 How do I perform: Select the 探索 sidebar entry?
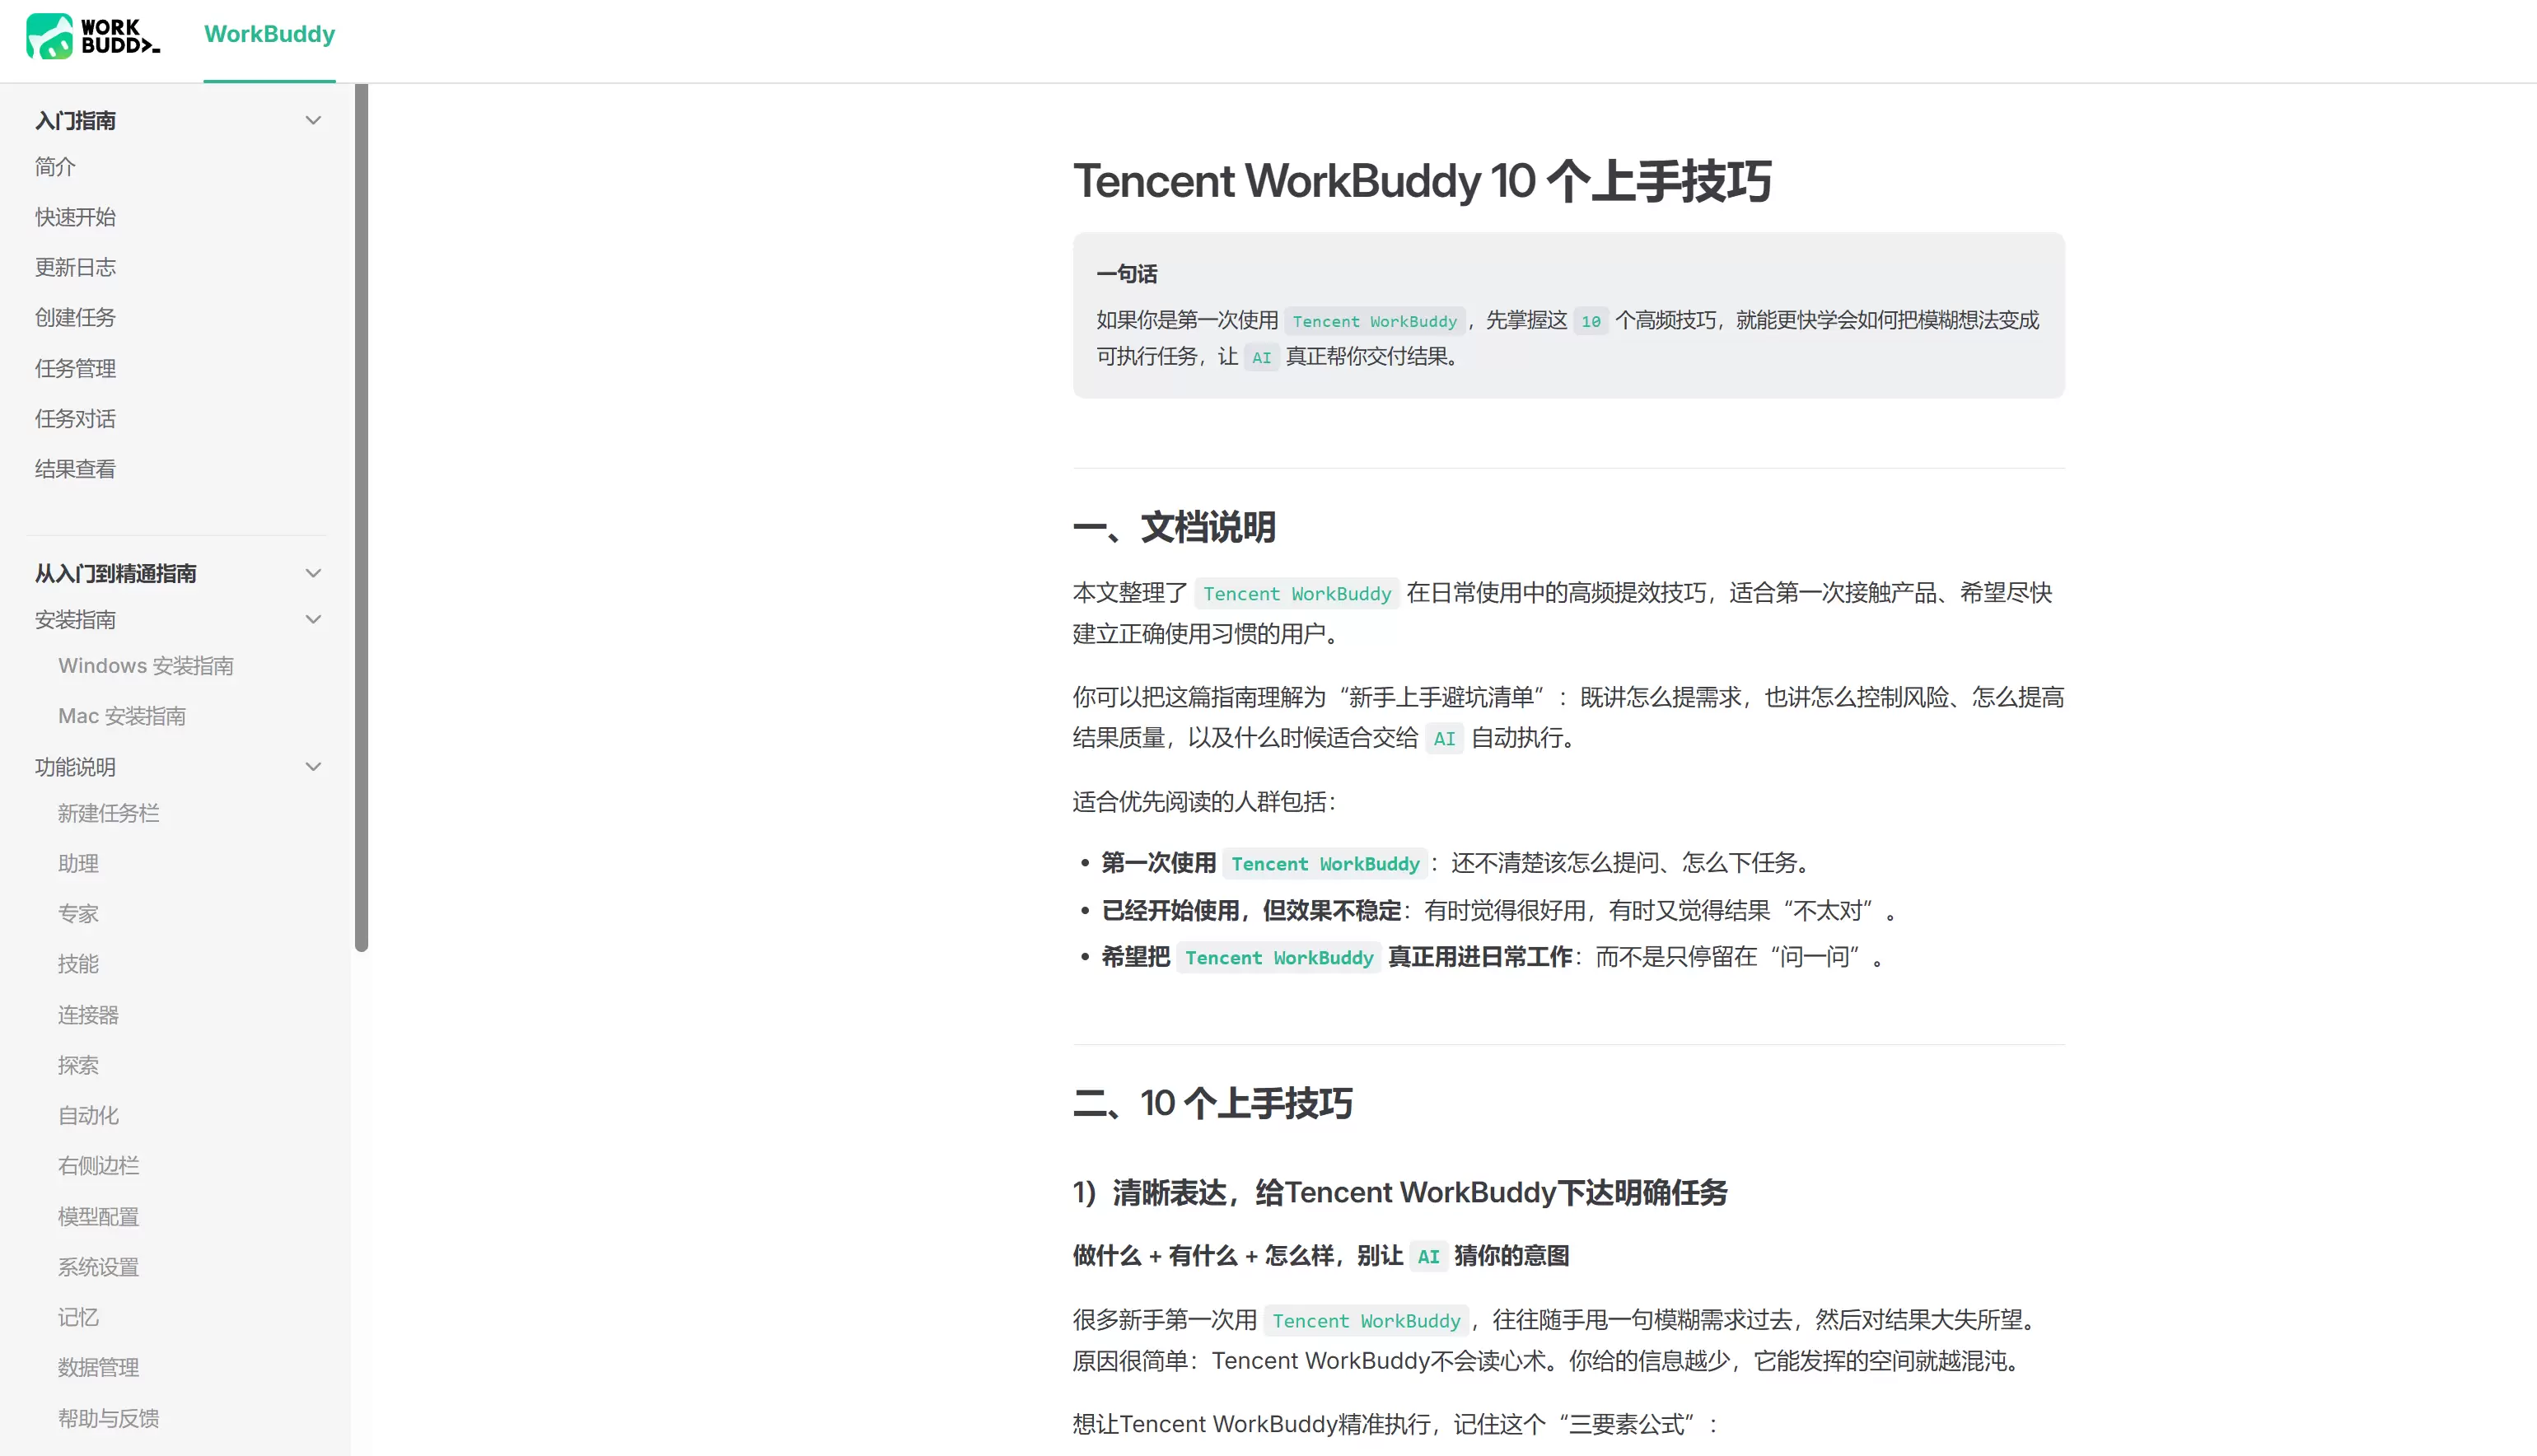point(78,1065)
